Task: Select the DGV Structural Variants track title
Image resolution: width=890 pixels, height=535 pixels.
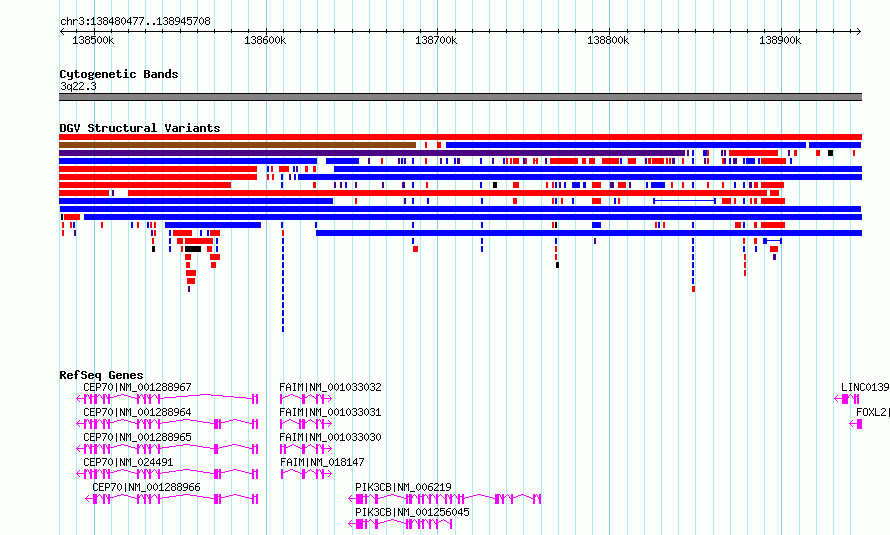Action: (140, 128)
